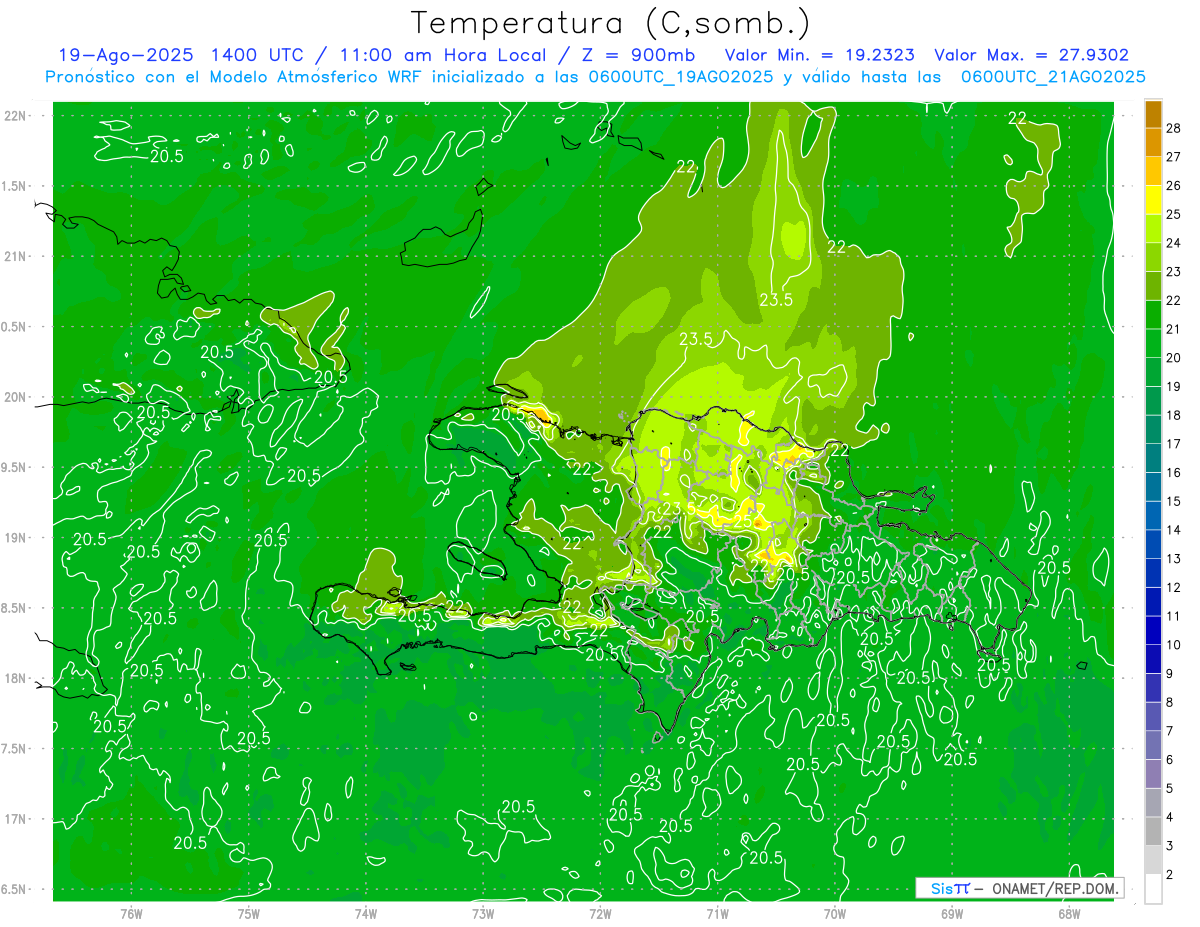Click the '71W' longitude axis label
1200x927 pixels.
717,913
